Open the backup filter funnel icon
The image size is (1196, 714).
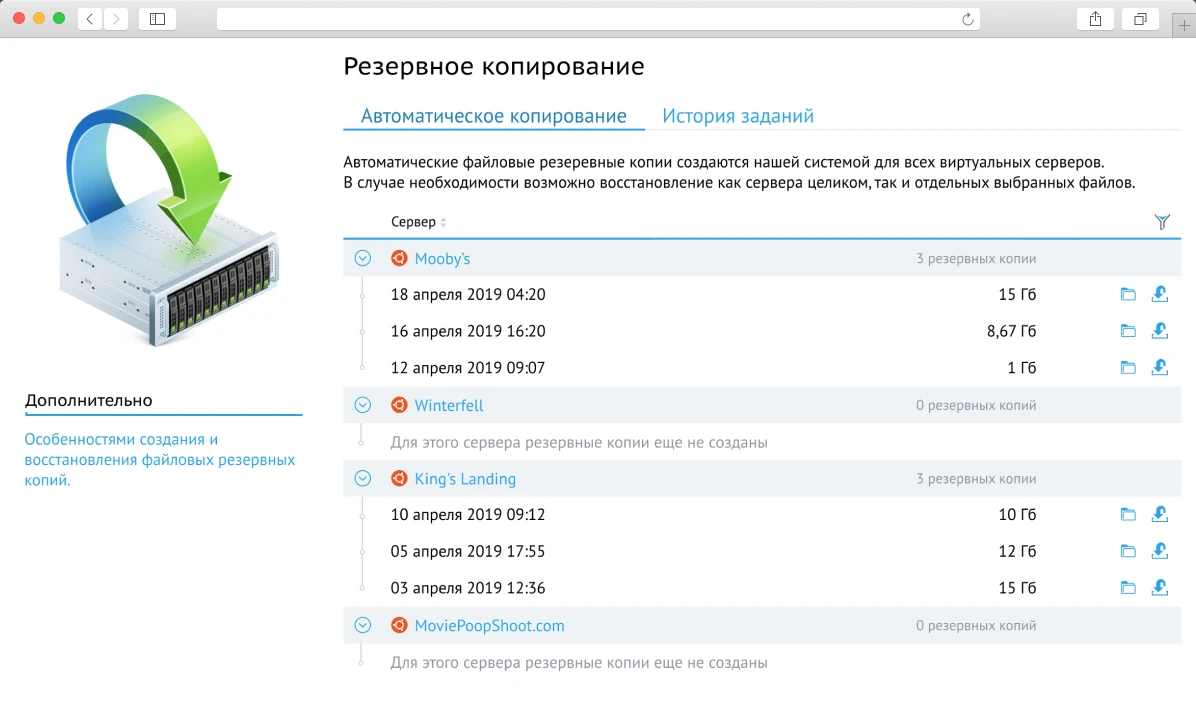tap(1162, 221)
